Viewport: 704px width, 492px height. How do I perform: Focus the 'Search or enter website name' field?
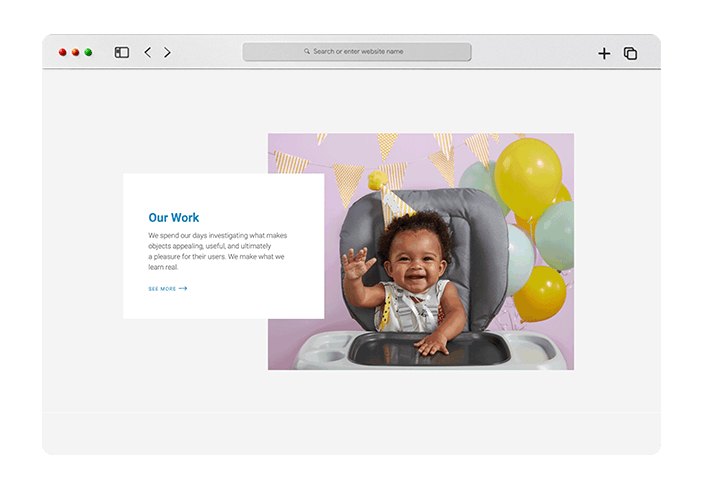click(358, 51)
